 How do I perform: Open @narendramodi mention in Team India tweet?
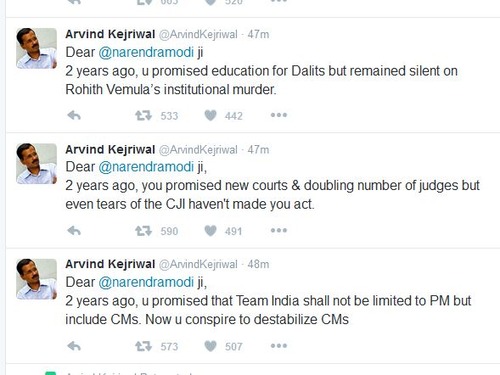pos(146,282)
